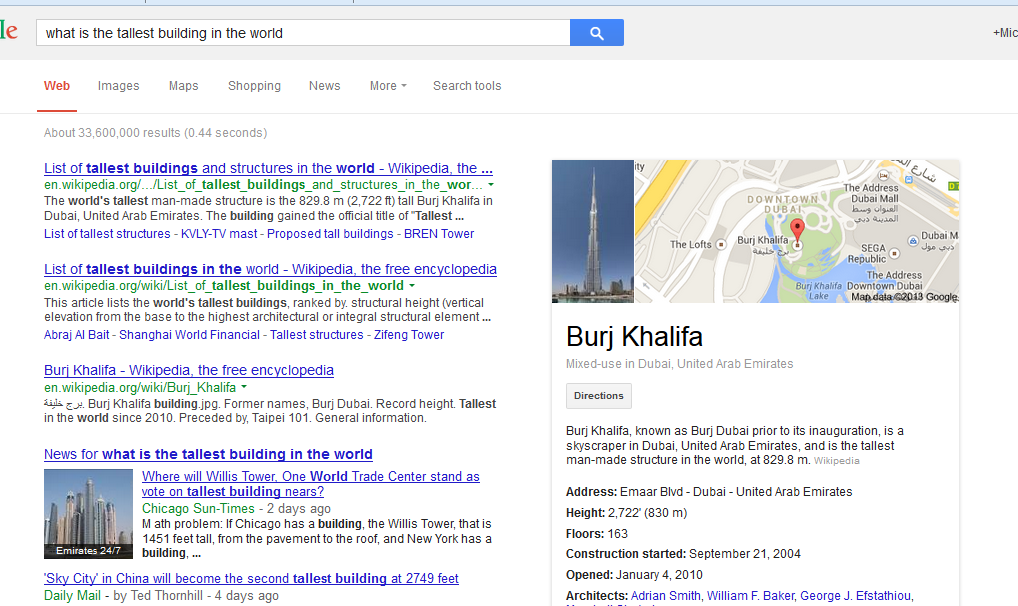Open the Burj Khalifa tower photo
Viewport: 1018px width, 606px height.
point(593,231)
